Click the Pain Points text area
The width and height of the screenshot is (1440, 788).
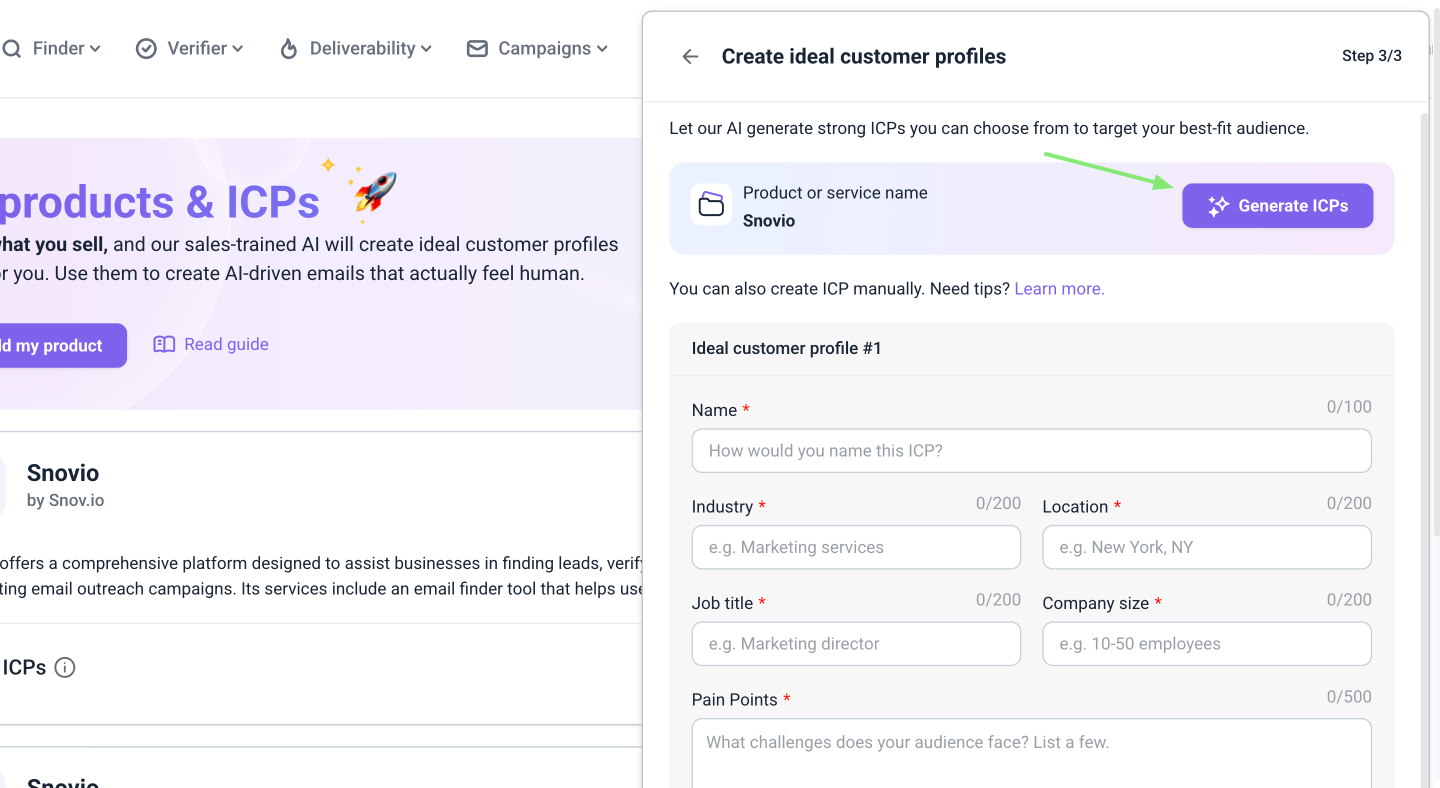click(1031, 753)
